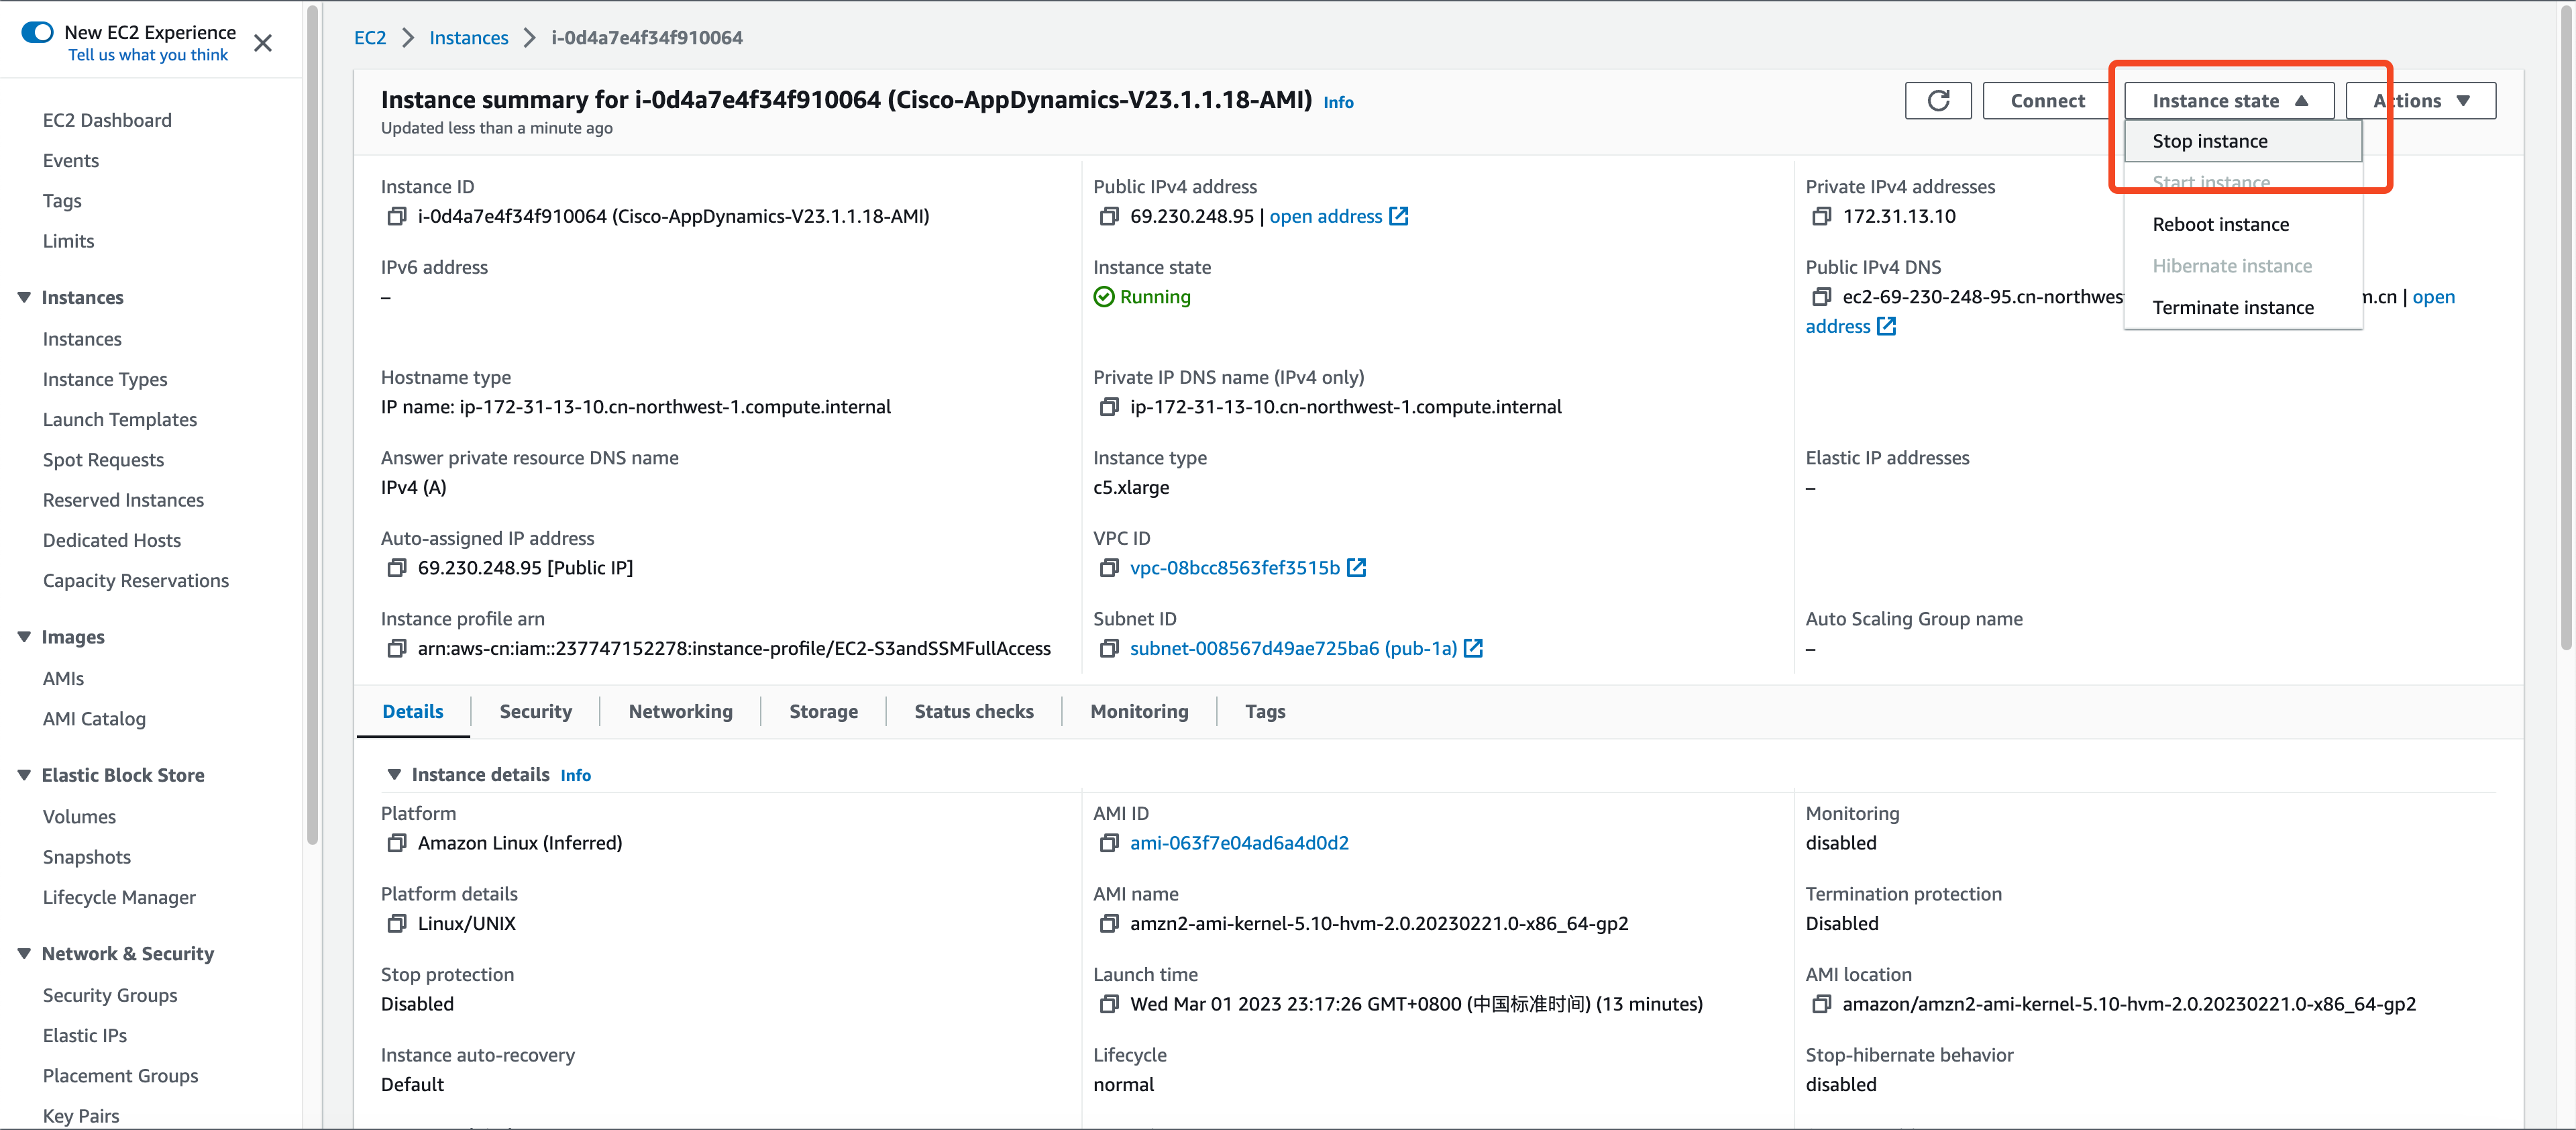Copy the Private IP DNS name
Viewport: 2576px width, 1130px height.
point(1109,407)
